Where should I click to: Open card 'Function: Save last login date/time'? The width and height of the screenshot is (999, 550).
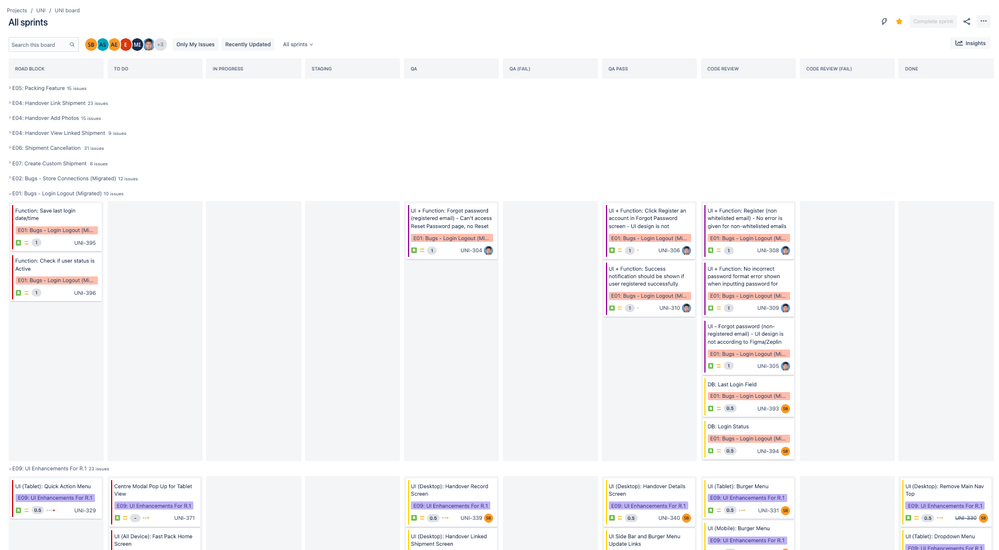pos(57,226)
